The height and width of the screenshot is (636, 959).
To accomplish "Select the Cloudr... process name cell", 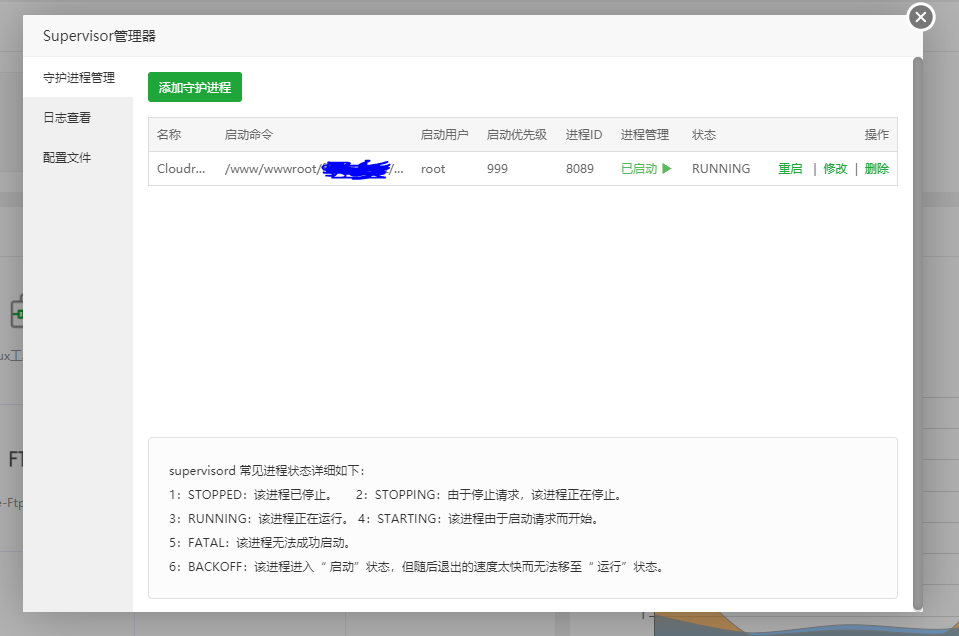I will pos(181,169).
